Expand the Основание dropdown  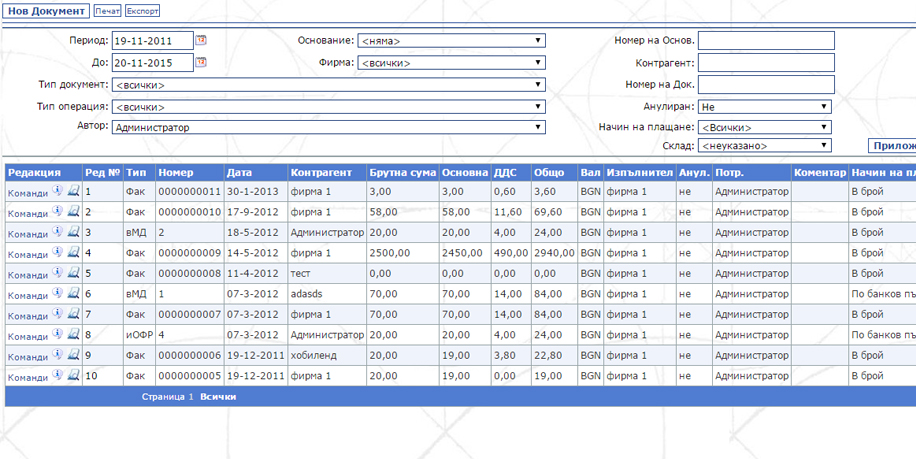pyautogui.click(x=451, y=41)
